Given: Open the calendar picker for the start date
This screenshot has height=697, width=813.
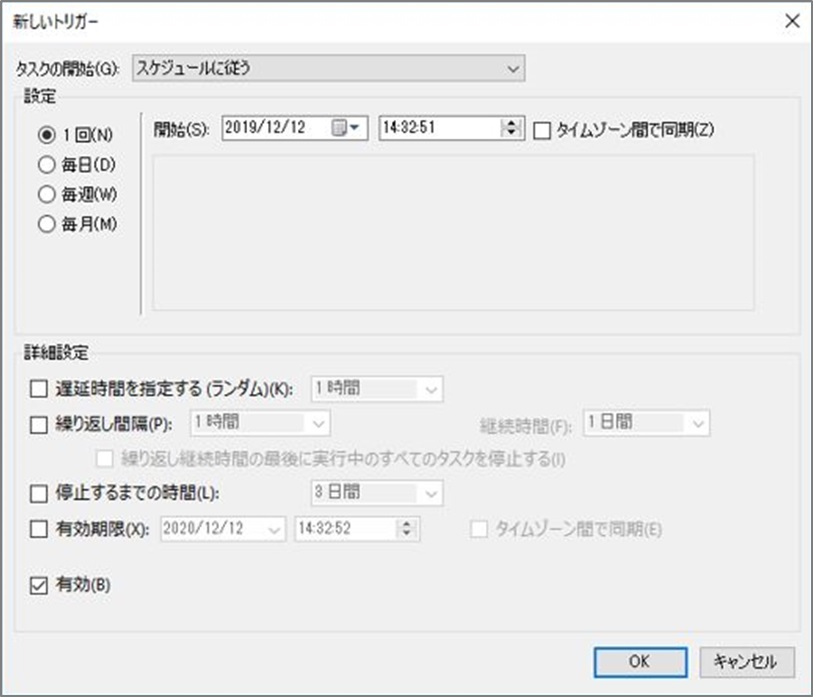Looking at the screenshot, I should (x=345, y=128).
